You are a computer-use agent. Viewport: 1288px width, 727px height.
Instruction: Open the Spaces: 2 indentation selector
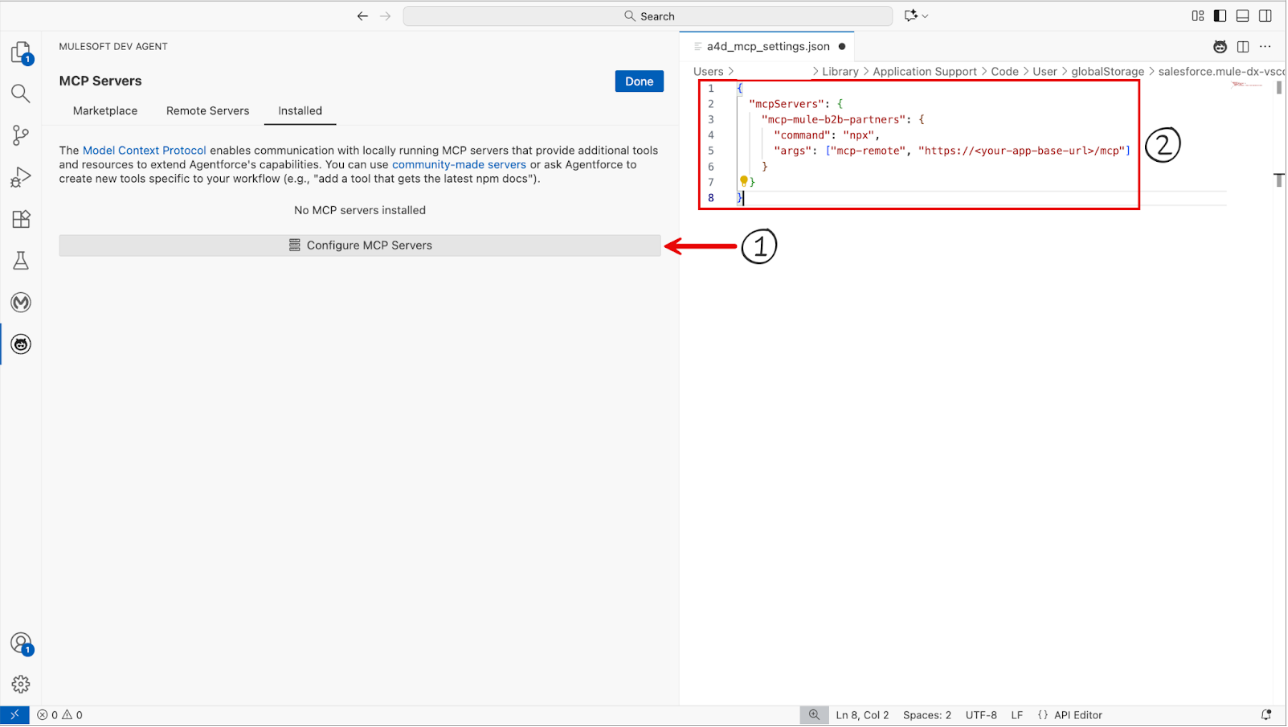[927, 715]
